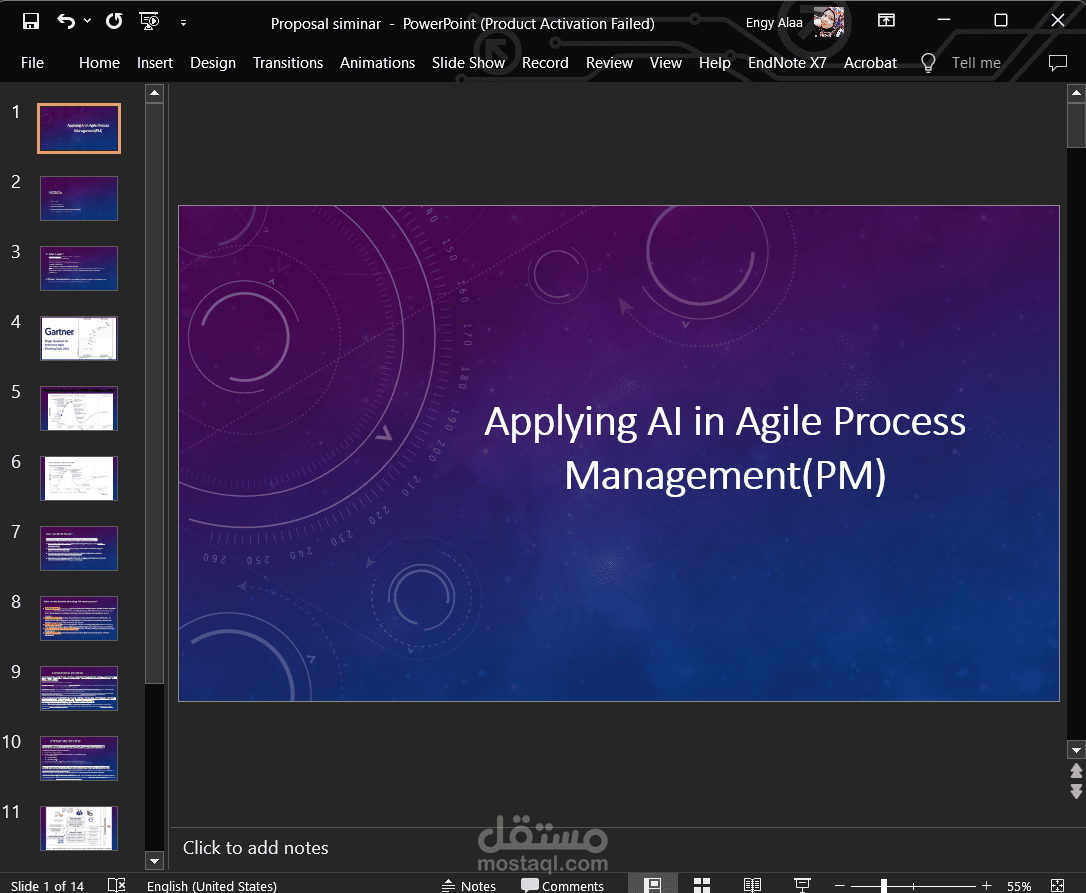
Task: Launch Slide Show view from status bar
Action: point(802,885)
